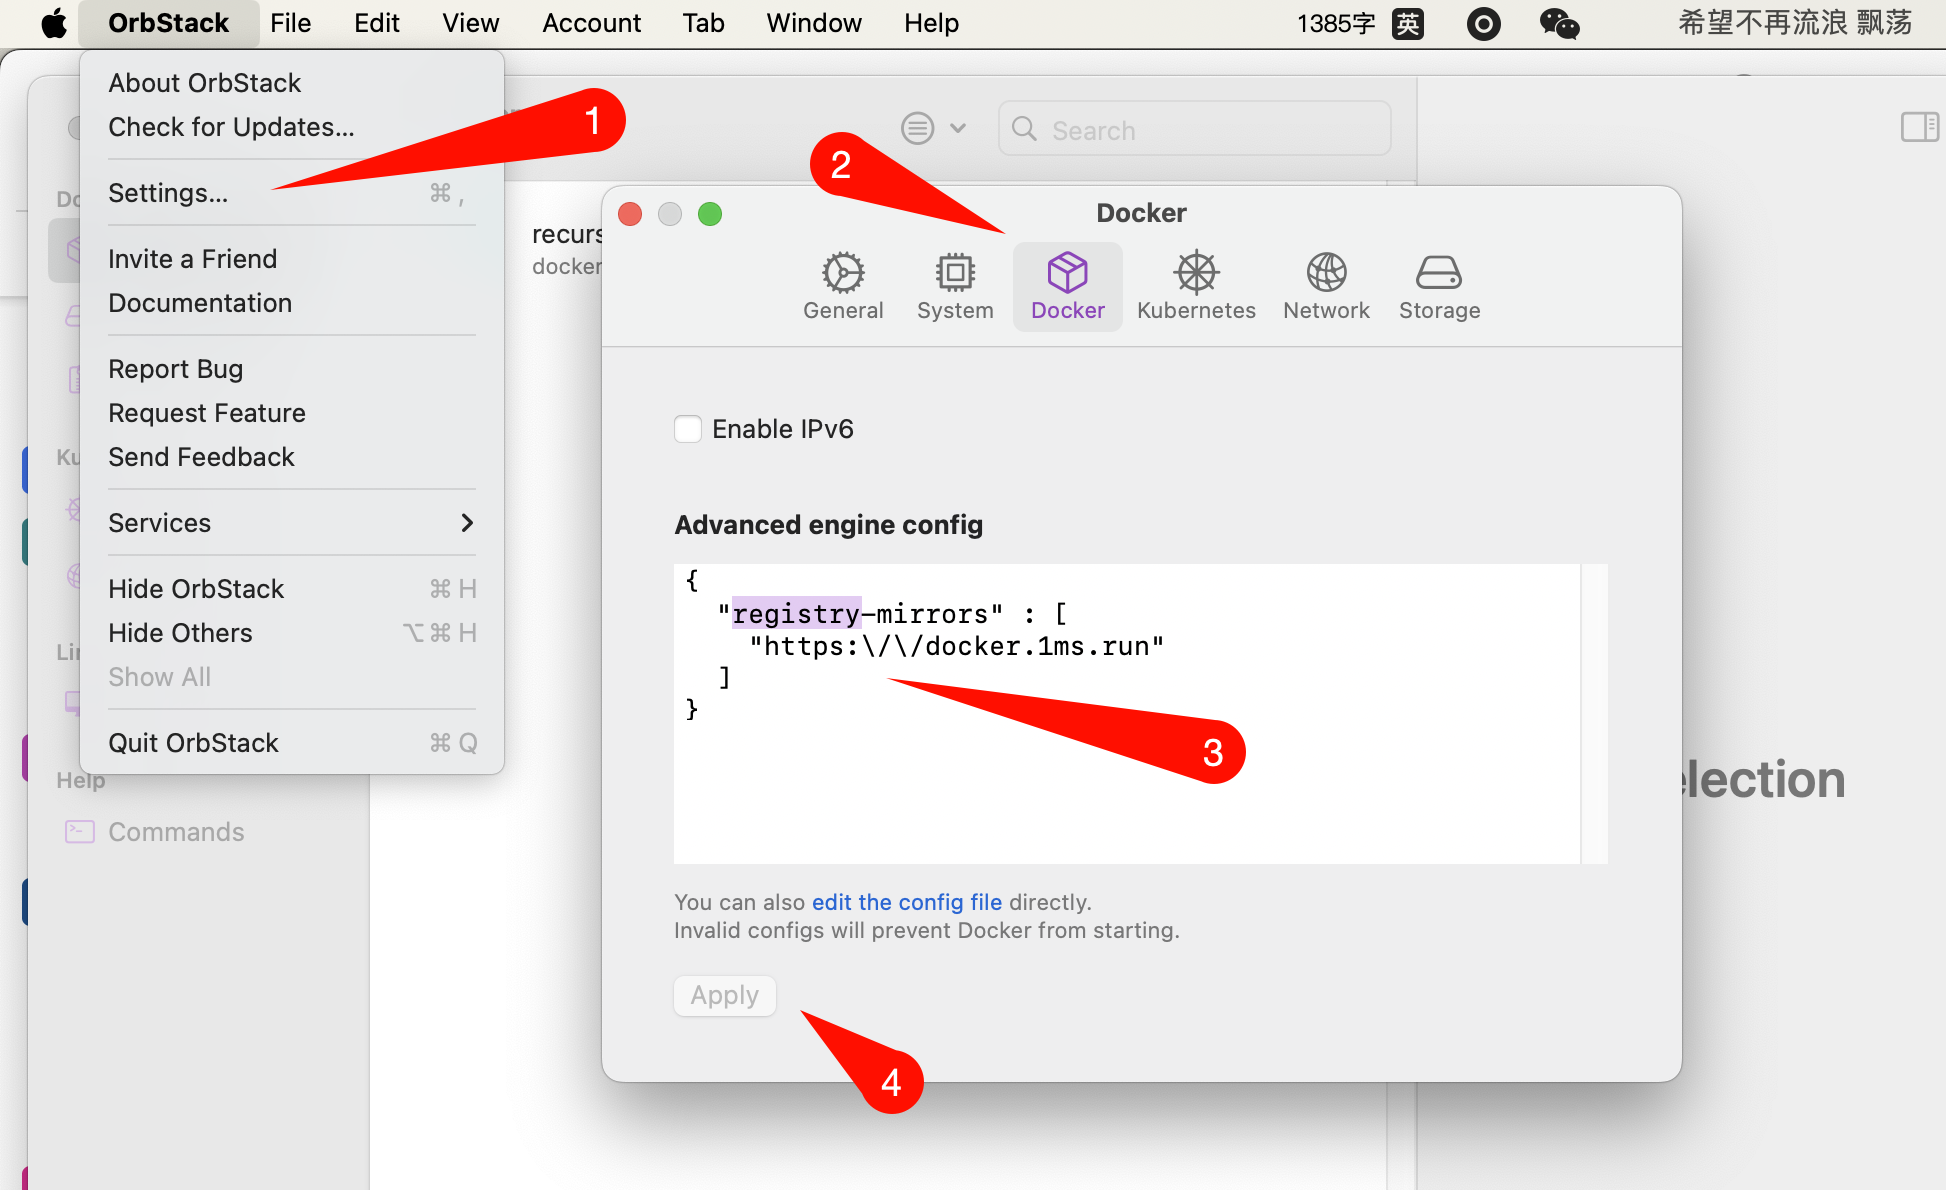The image size is (1946, 1190).
Task: Open the Account menu
Action: (591, 23)
